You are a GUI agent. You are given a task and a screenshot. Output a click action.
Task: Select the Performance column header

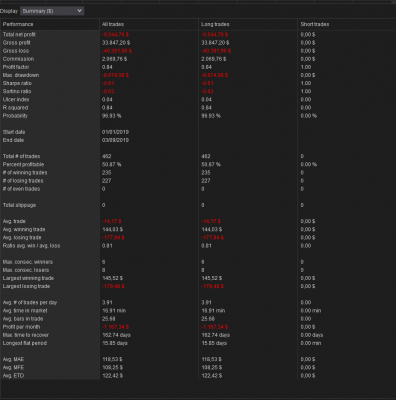click(18, 24)
